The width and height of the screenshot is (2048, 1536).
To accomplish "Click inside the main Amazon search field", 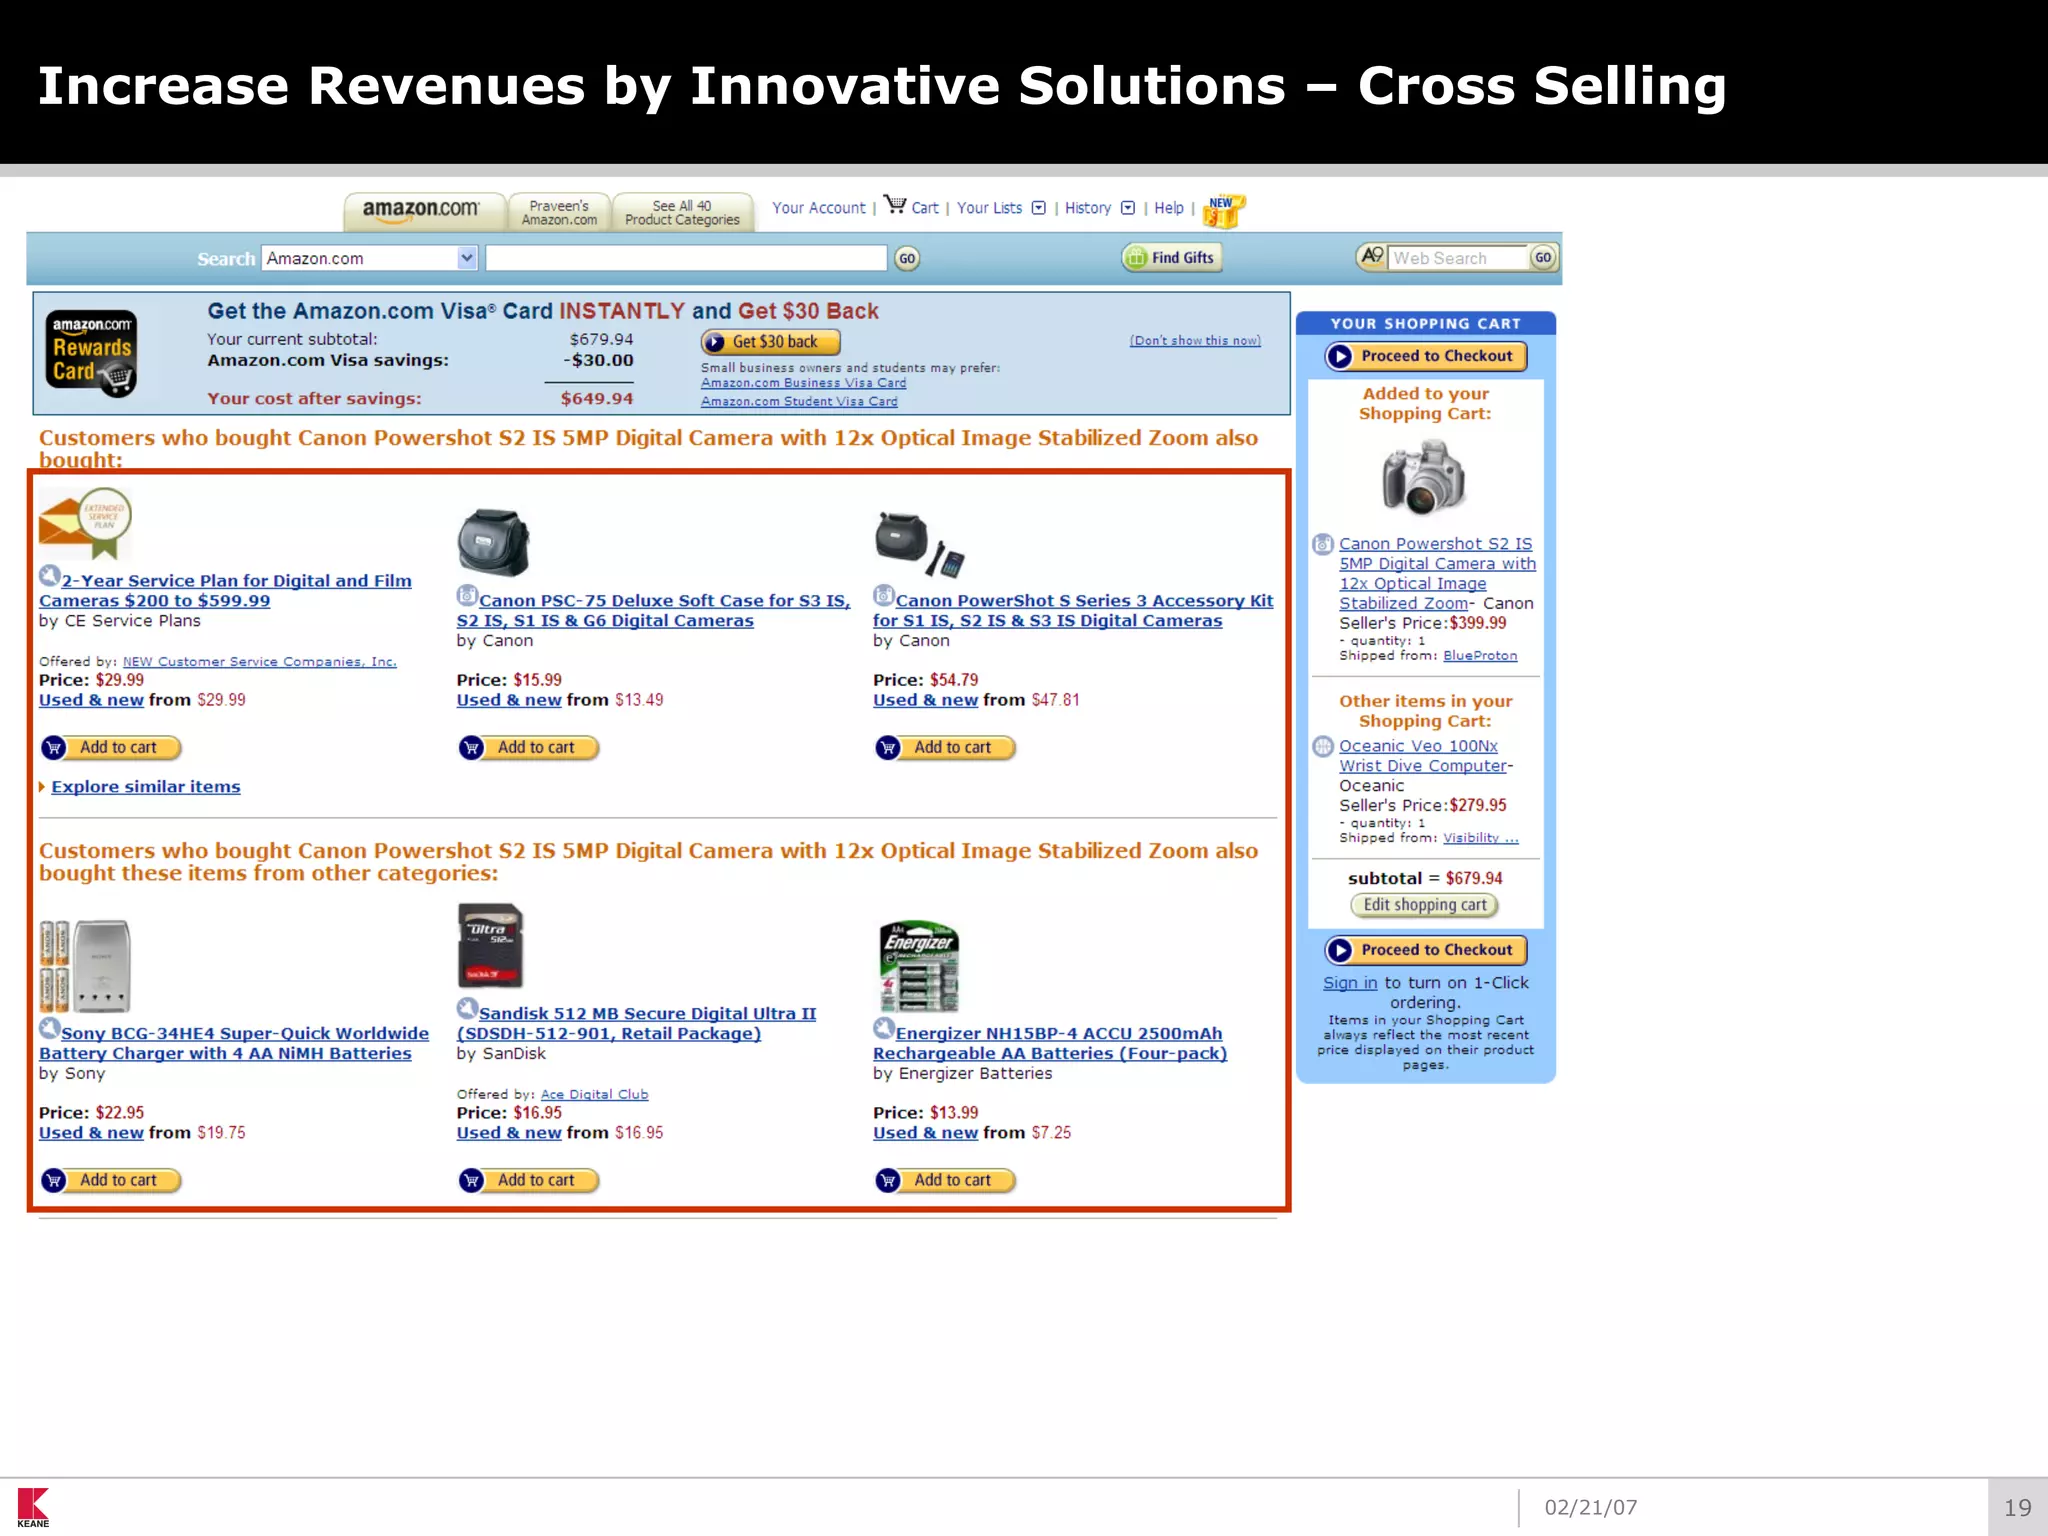I will [x=686, y=258].
